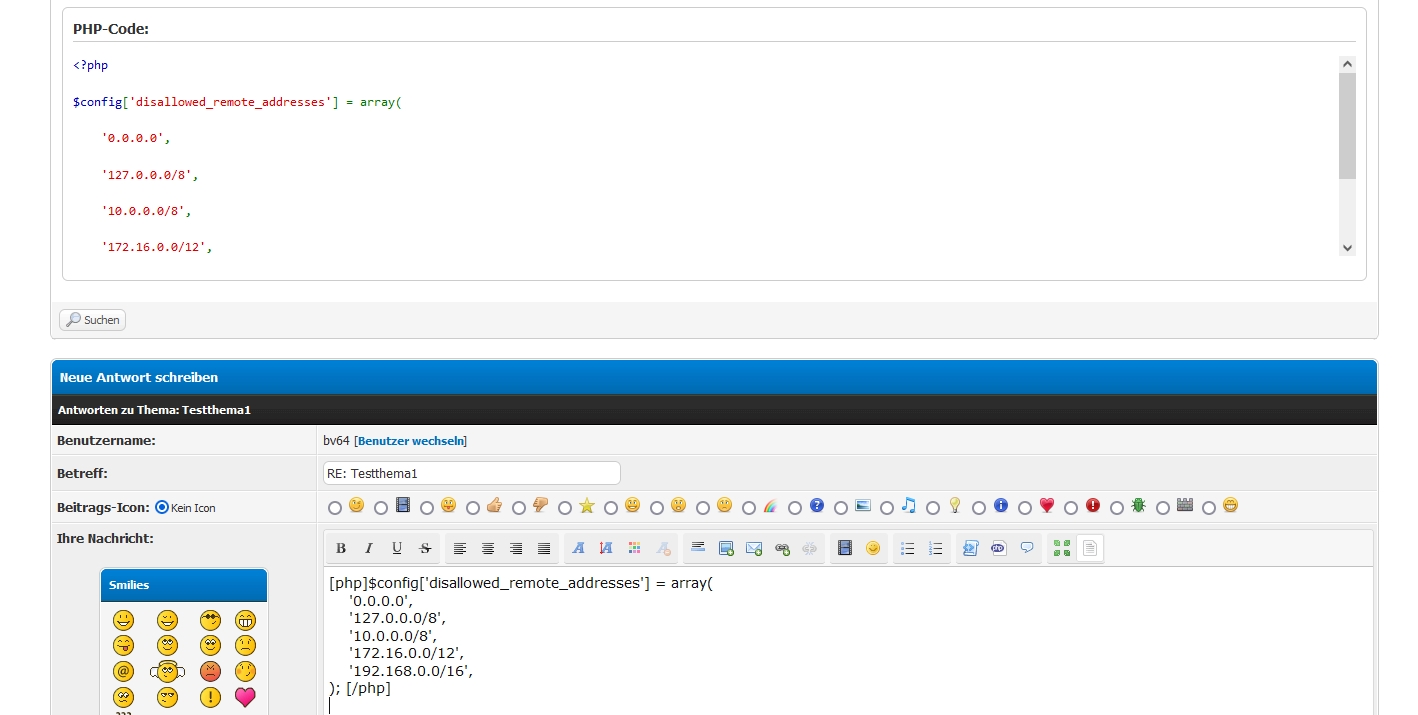Image resolution: width=1418 pixels, height=715 pixels.
Task: Select the winking smiley post icon
Action: [x=356, y=505]
